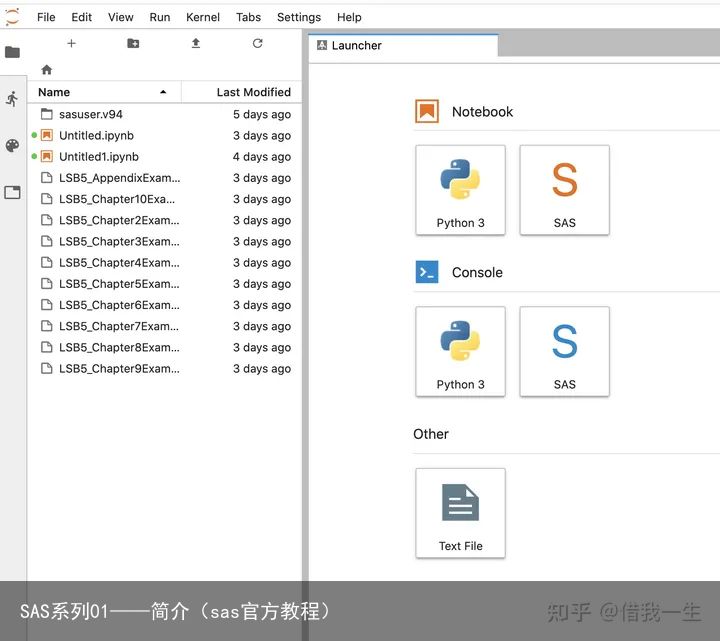The width and height of the screenshot is (720, 641).
Task: Click the Upload Files icon
Action: coord(196,43)
